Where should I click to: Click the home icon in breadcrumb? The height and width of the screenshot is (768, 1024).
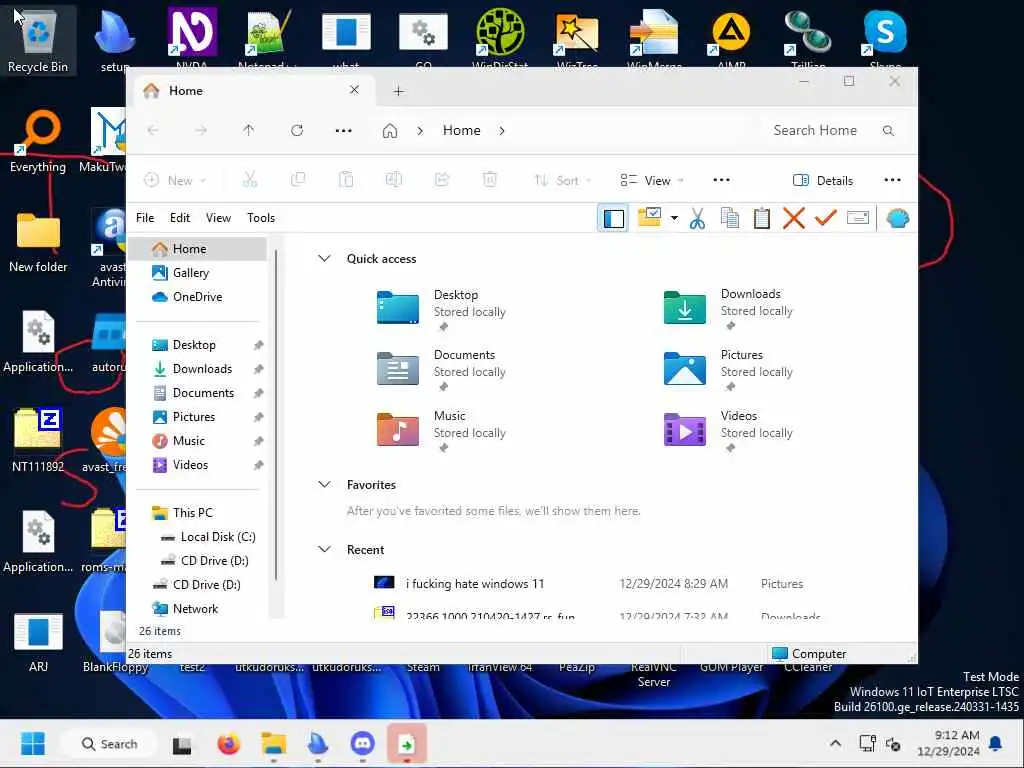[390, 131]
